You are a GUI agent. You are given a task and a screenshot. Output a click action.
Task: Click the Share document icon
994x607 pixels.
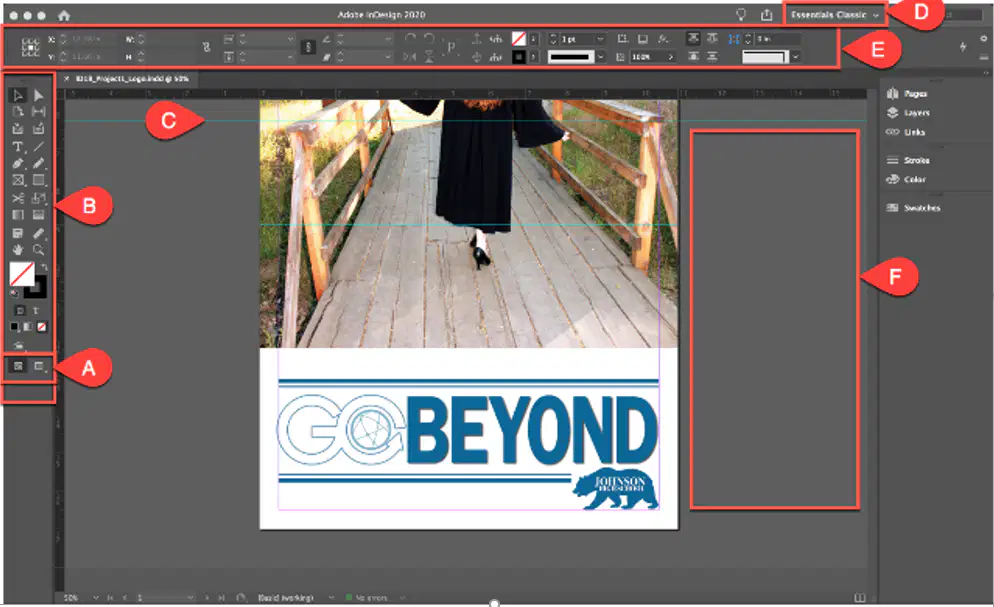coord(766,14)
